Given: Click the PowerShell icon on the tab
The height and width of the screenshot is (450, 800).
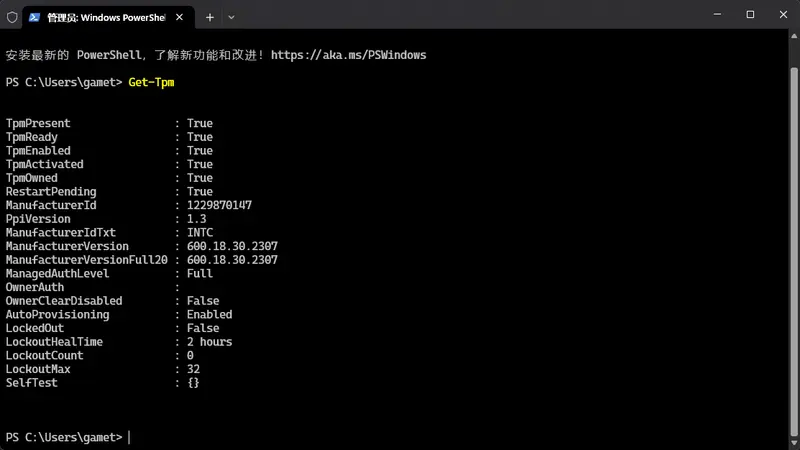Looking at the screenshot, I should pos(35,17).
